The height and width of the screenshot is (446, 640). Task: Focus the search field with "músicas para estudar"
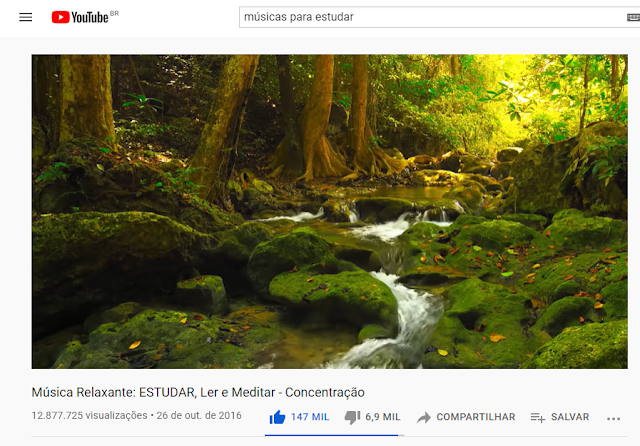pyautogui.click(x=433, y=17)
